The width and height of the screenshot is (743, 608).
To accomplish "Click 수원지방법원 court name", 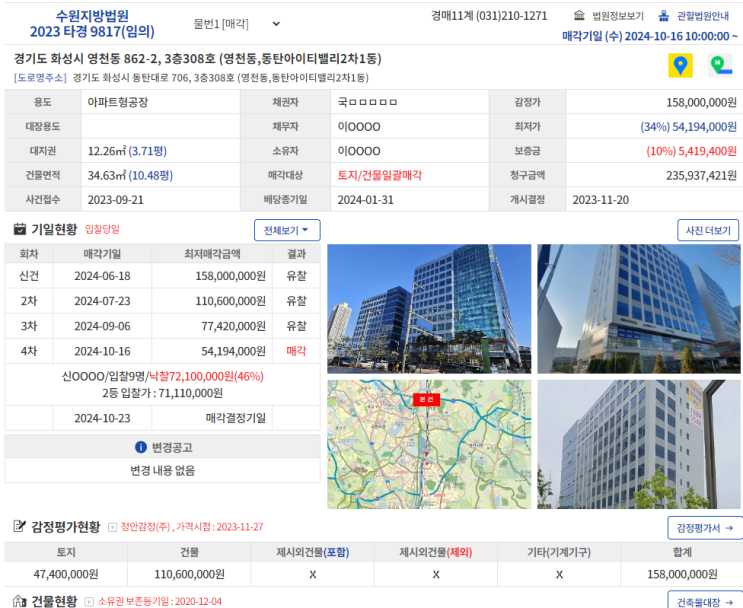I will coord(92,16).
